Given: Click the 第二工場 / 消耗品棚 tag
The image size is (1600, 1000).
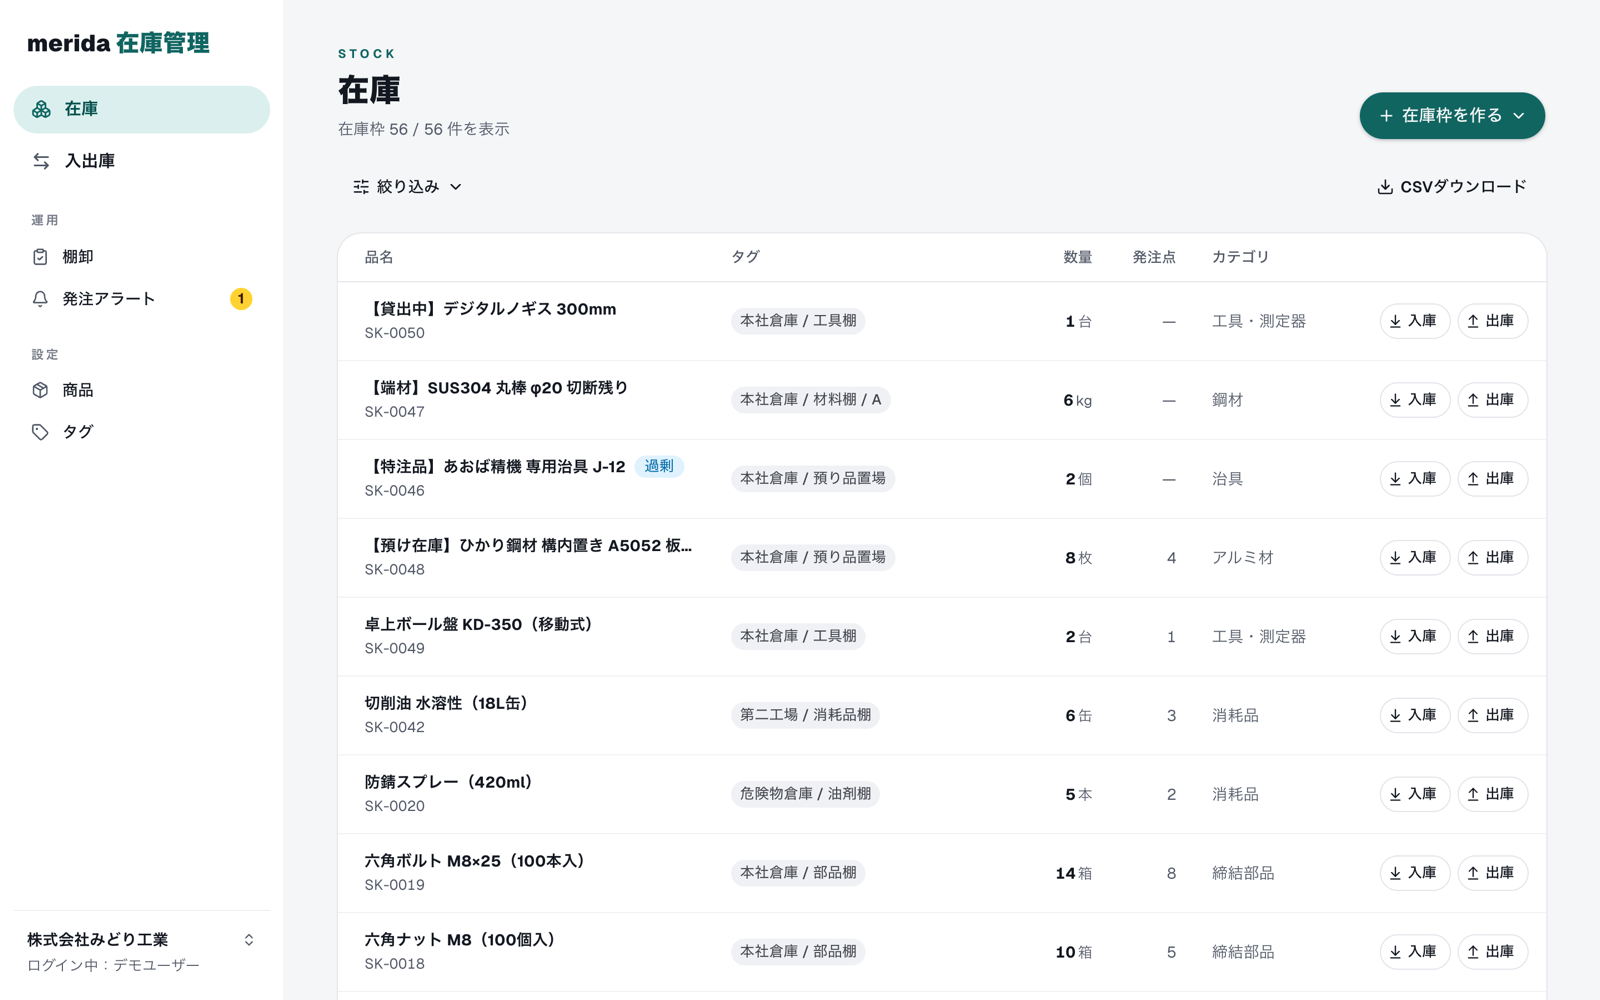Looking at the screenshot, I should tap(805, 715).
